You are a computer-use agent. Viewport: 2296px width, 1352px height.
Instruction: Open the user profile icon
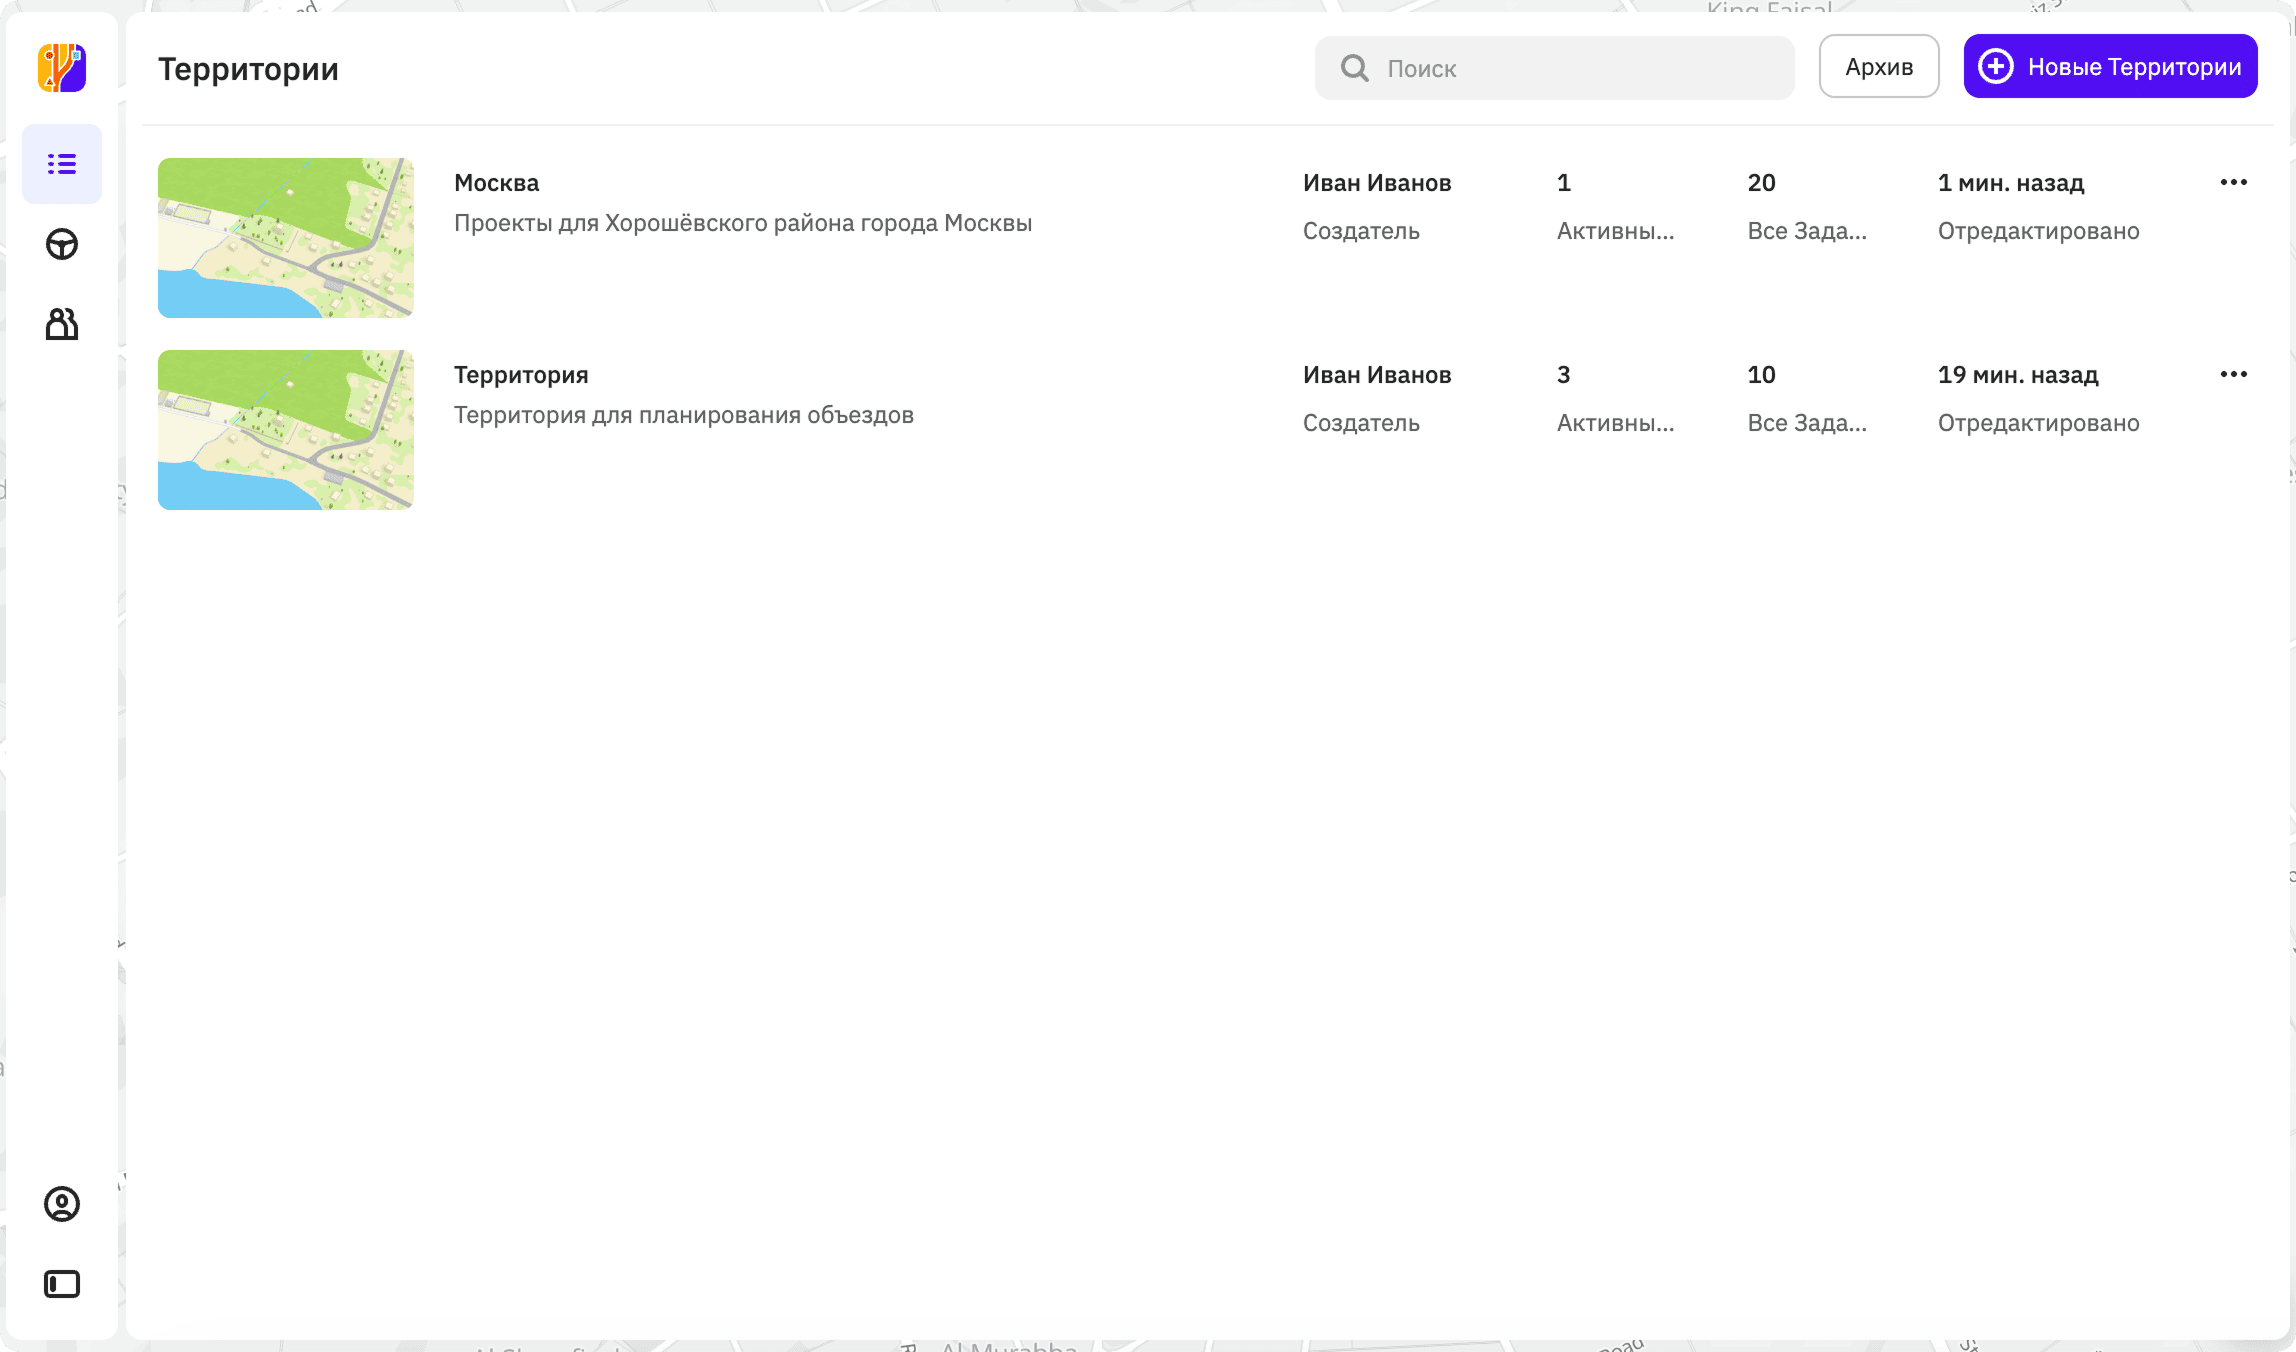62,1204
